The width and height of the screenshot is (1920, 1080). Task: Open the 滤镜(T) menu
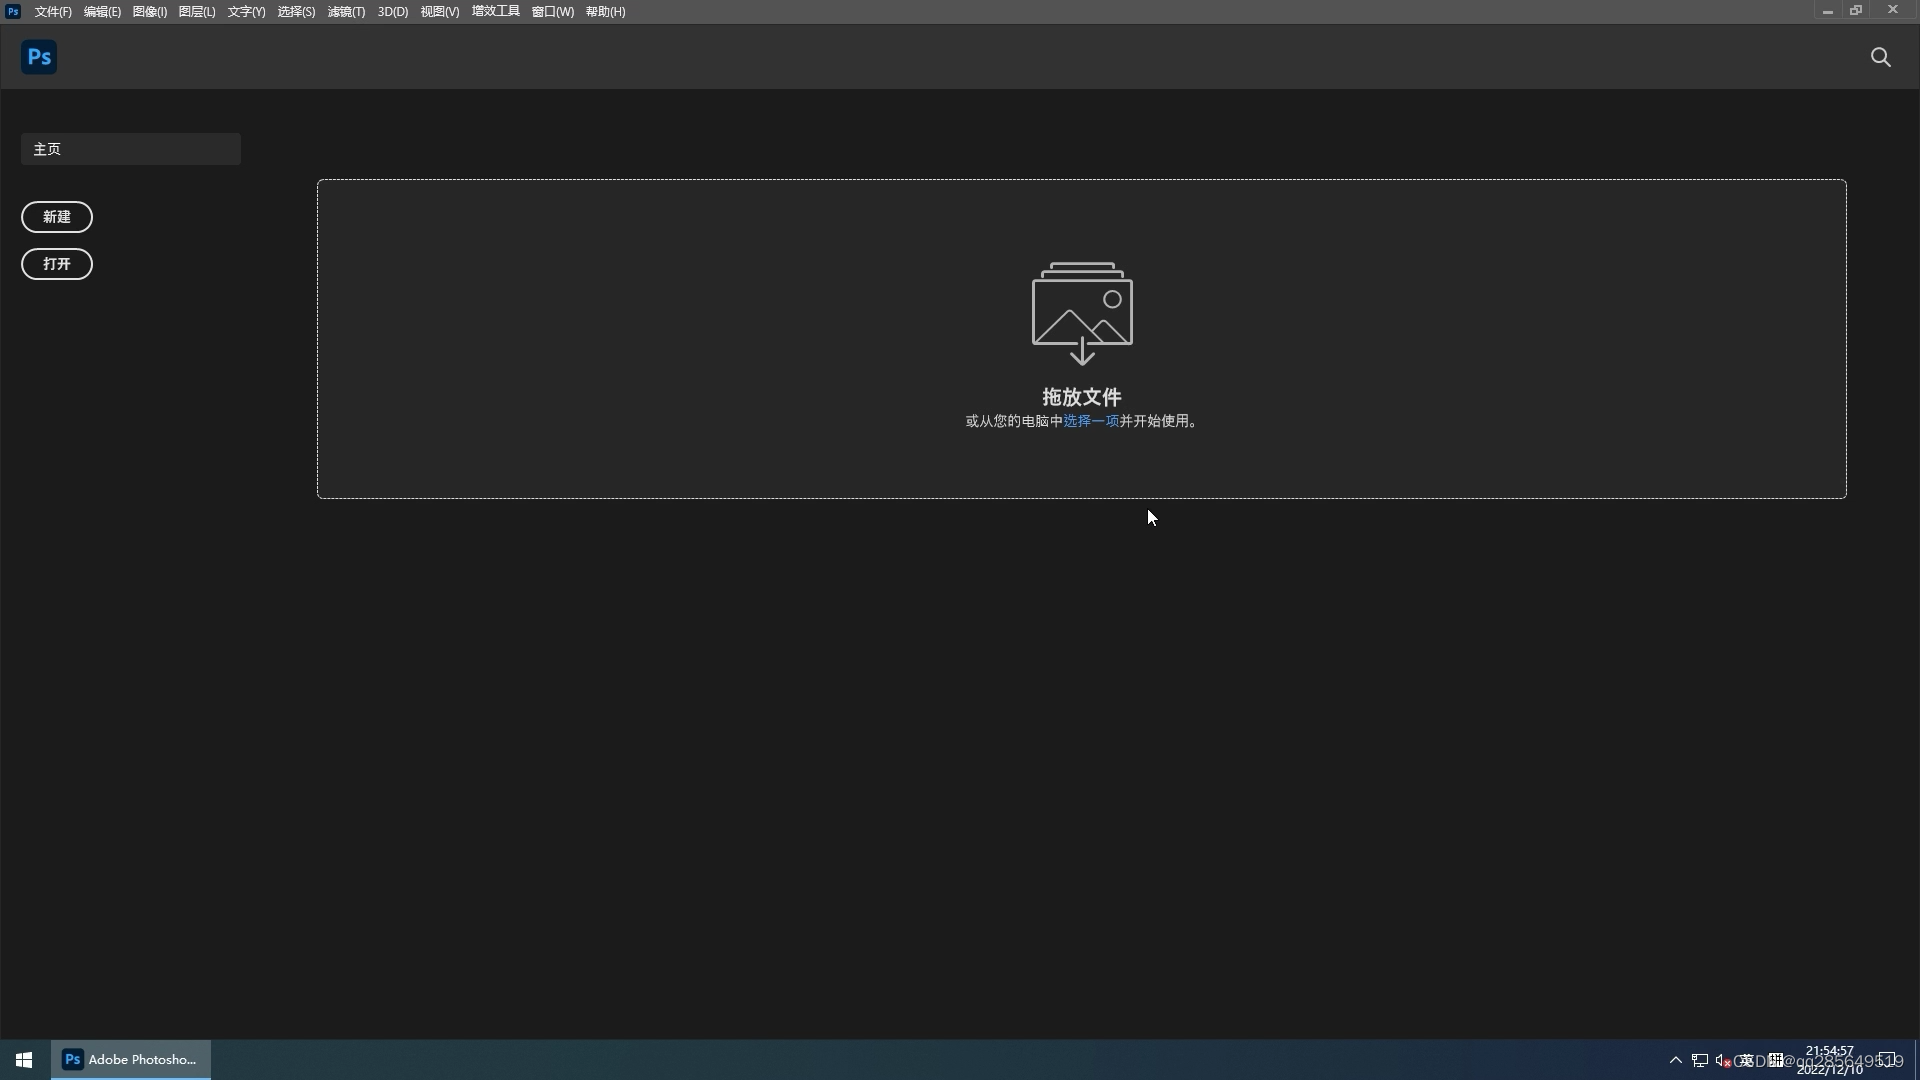coord(346,12)
